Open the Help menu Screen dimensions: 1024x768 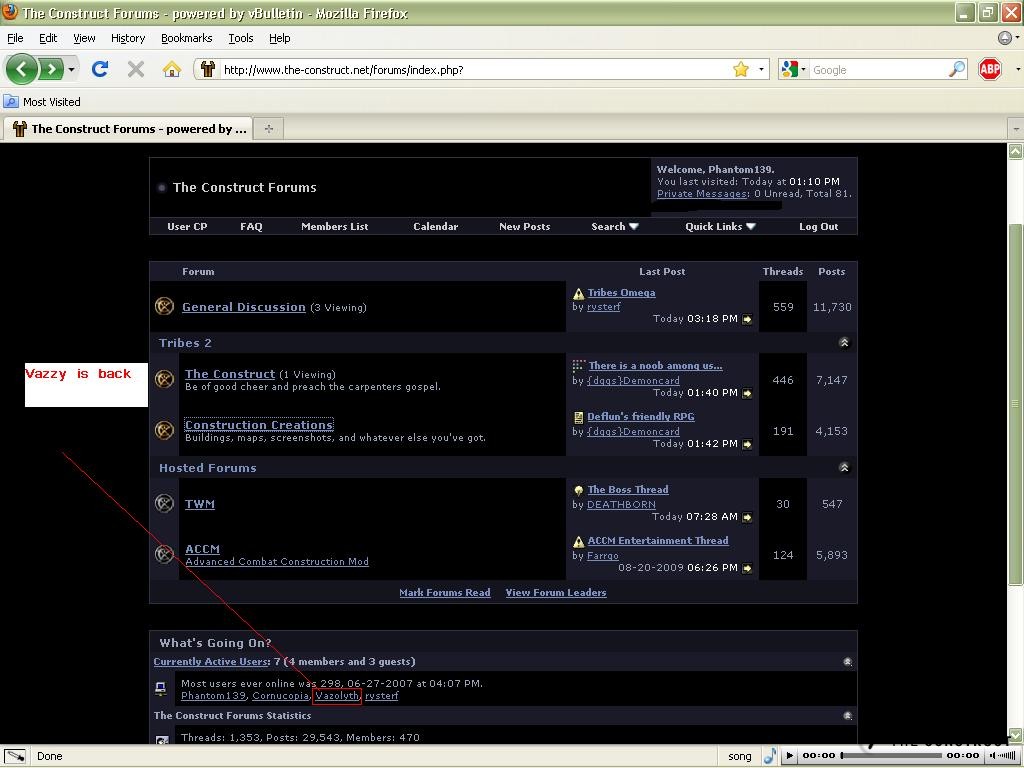tap(280, 39)
